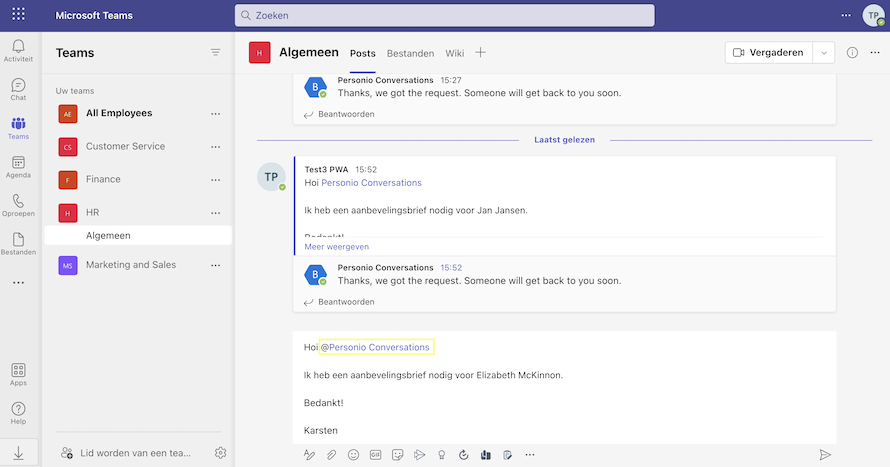Expand message with Meer weergeven
Image resolution: width=890 pixels, height=467 pixels.
(337, 246)
